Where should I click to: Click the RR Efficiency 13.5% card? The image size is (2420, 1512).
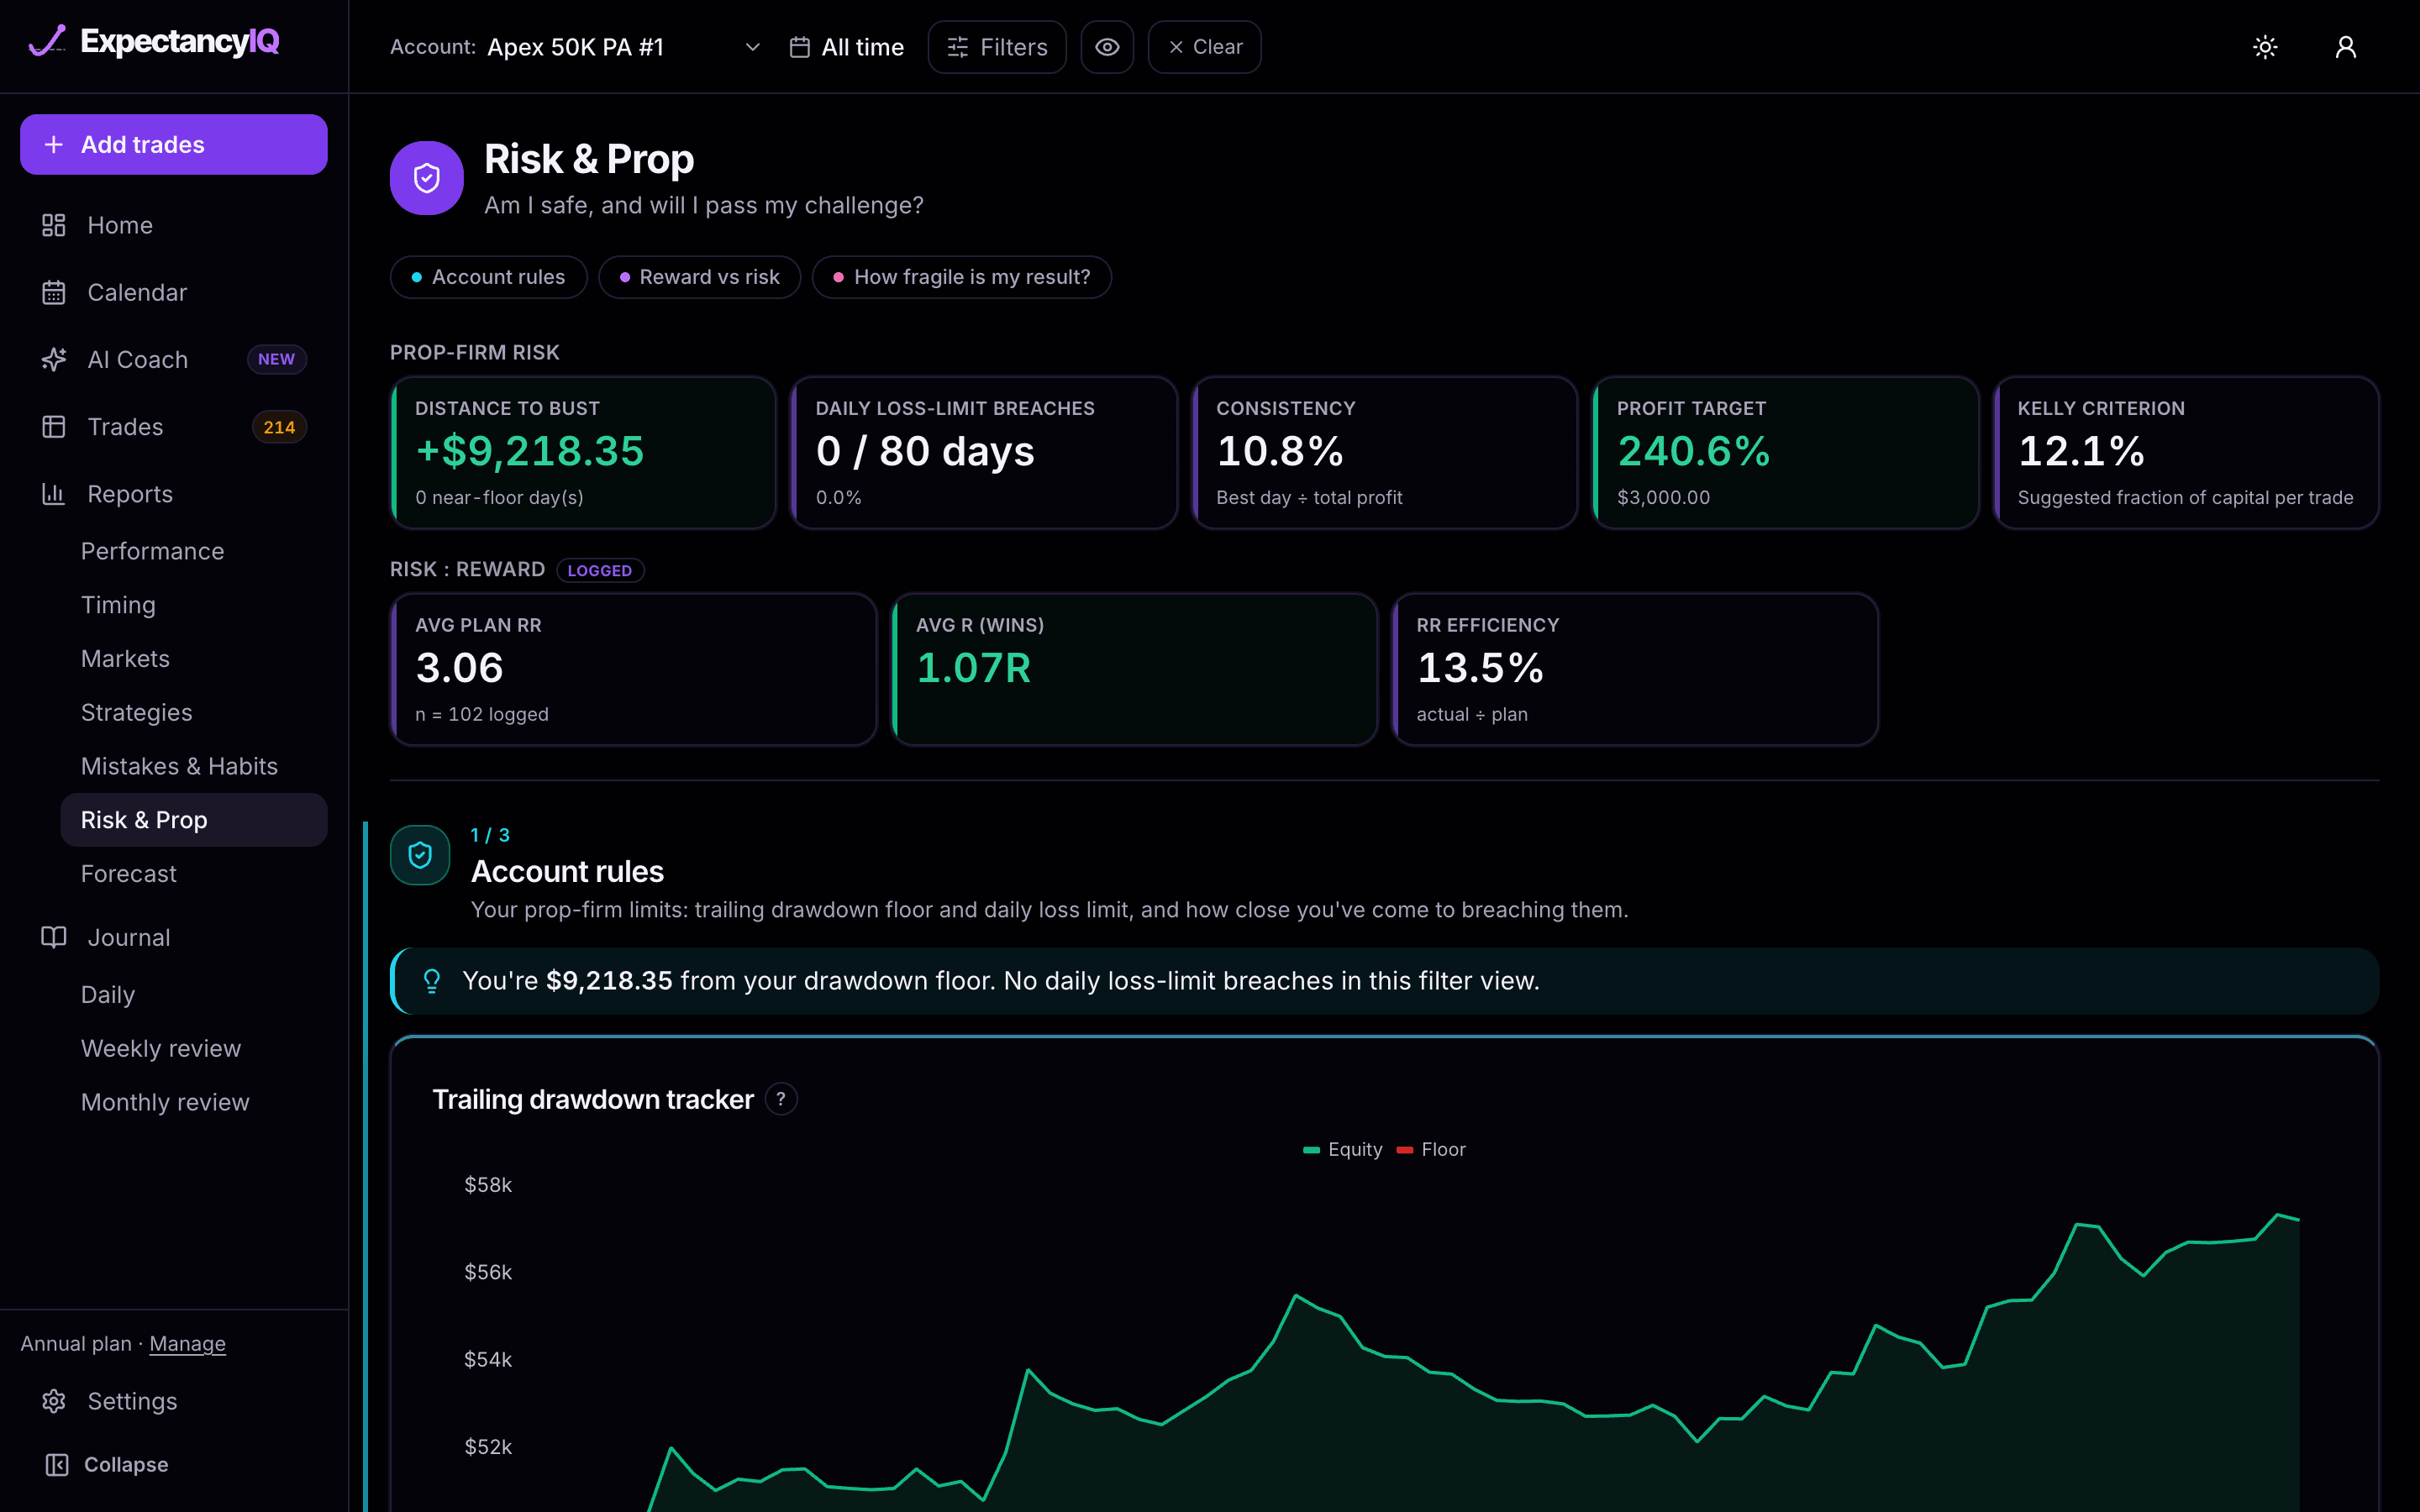1635,669
